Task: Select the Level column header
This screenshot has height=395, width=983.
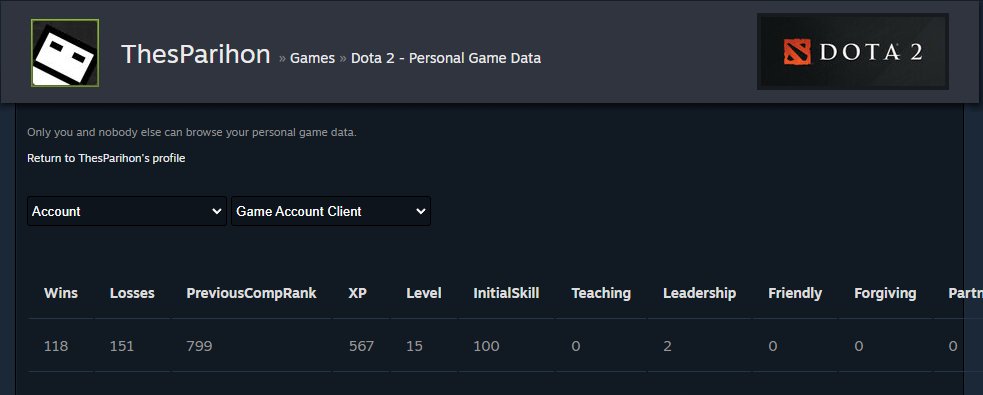Action: coord(424,293)
